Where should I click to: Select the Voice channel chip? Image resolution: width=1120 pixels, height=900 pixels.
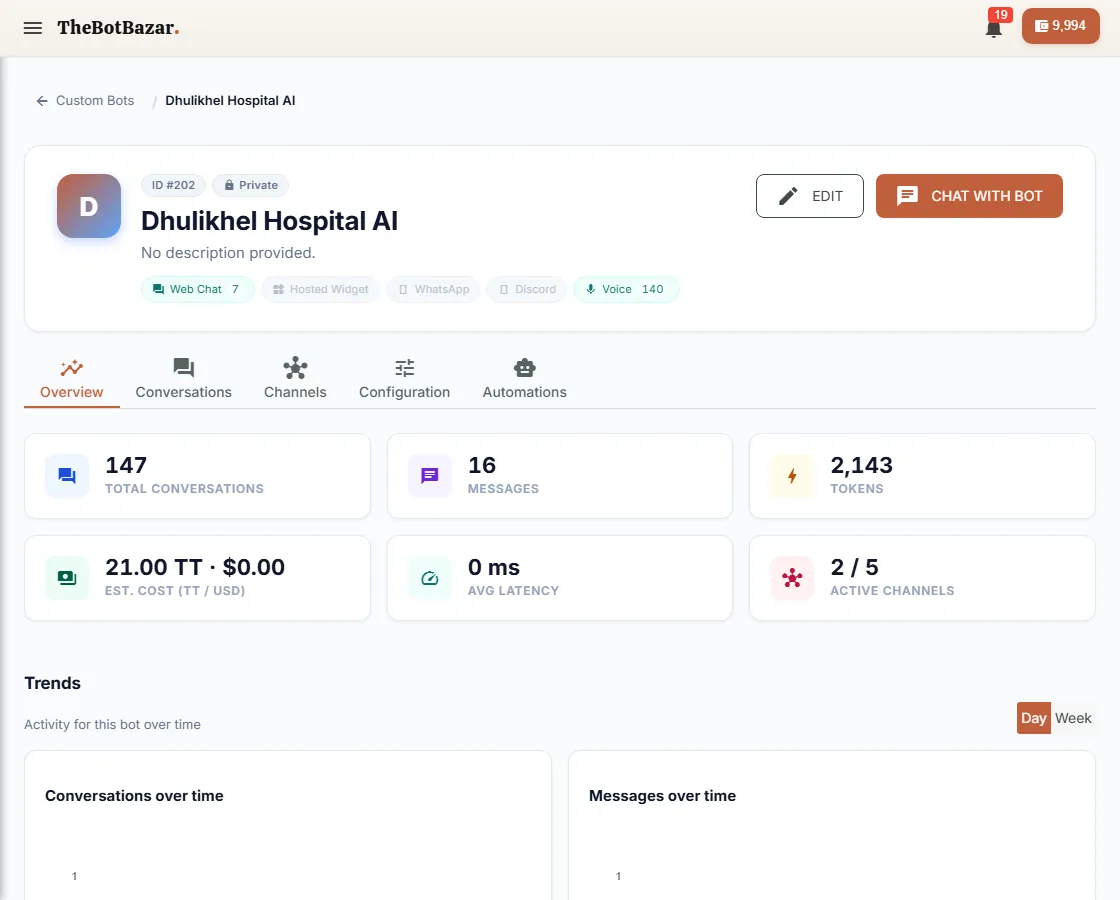click(626, 289)
